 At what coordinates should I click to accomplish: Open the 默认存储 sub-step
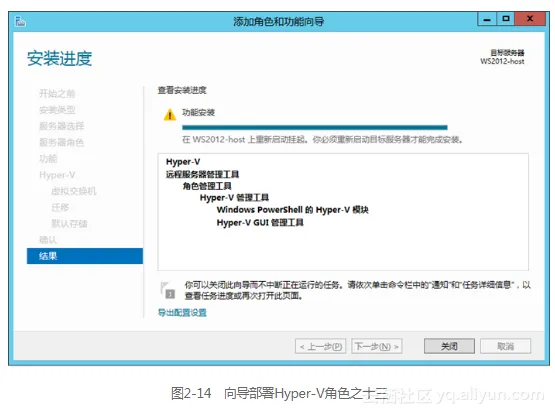[x=69, y=224]
